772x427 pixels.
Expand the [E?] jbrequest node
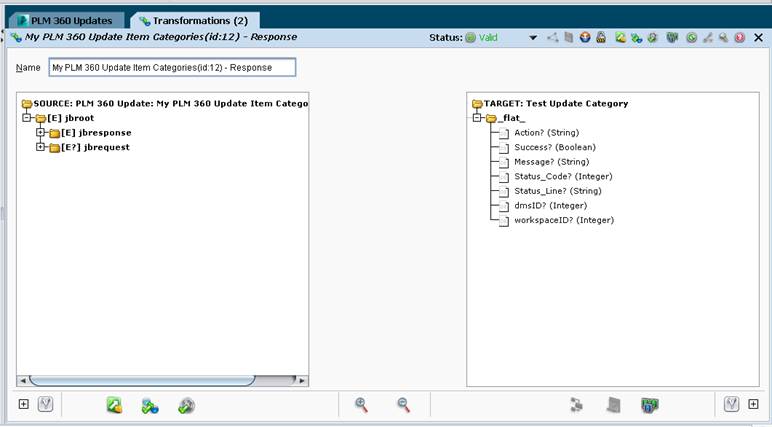point(41,147)
